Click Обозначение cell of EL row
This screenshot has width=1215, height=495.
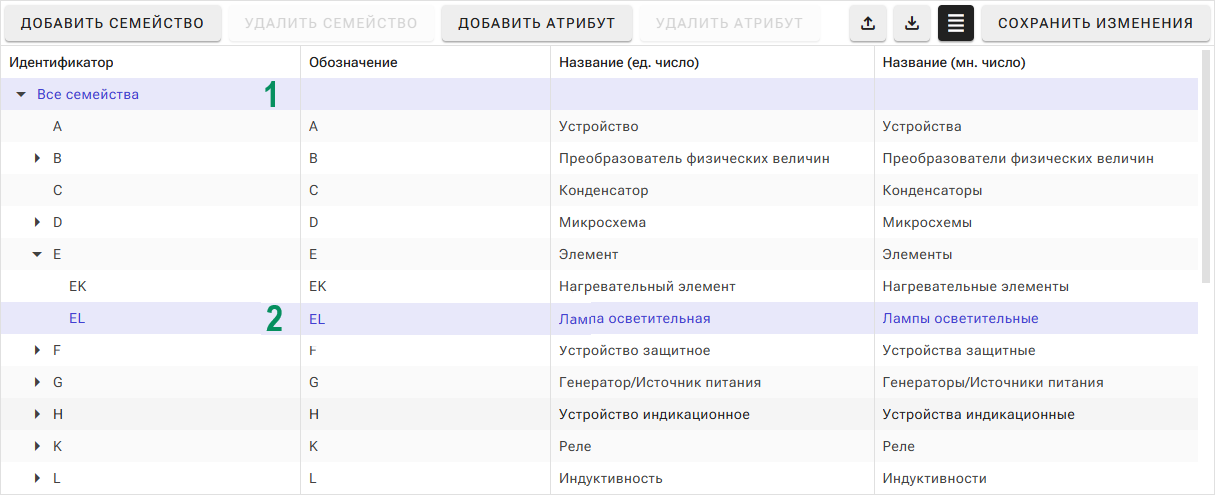click(425, 319)
